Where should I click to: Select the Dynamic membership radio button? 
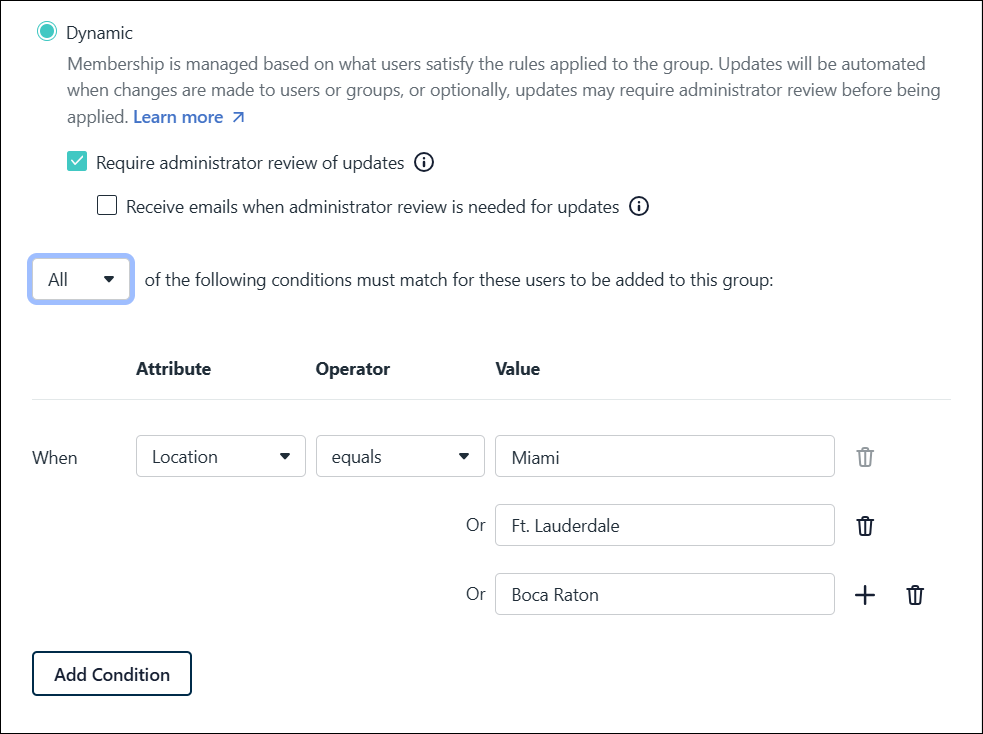pos(47,32)
